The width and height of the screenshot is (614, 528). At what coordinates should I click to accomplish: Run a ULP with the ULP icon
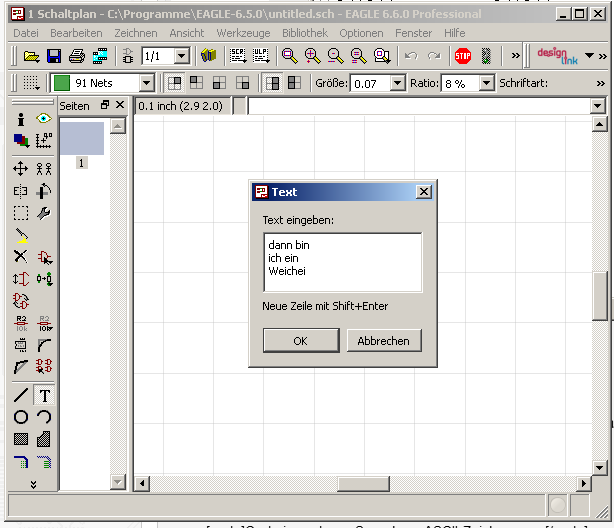pos(261,56)
